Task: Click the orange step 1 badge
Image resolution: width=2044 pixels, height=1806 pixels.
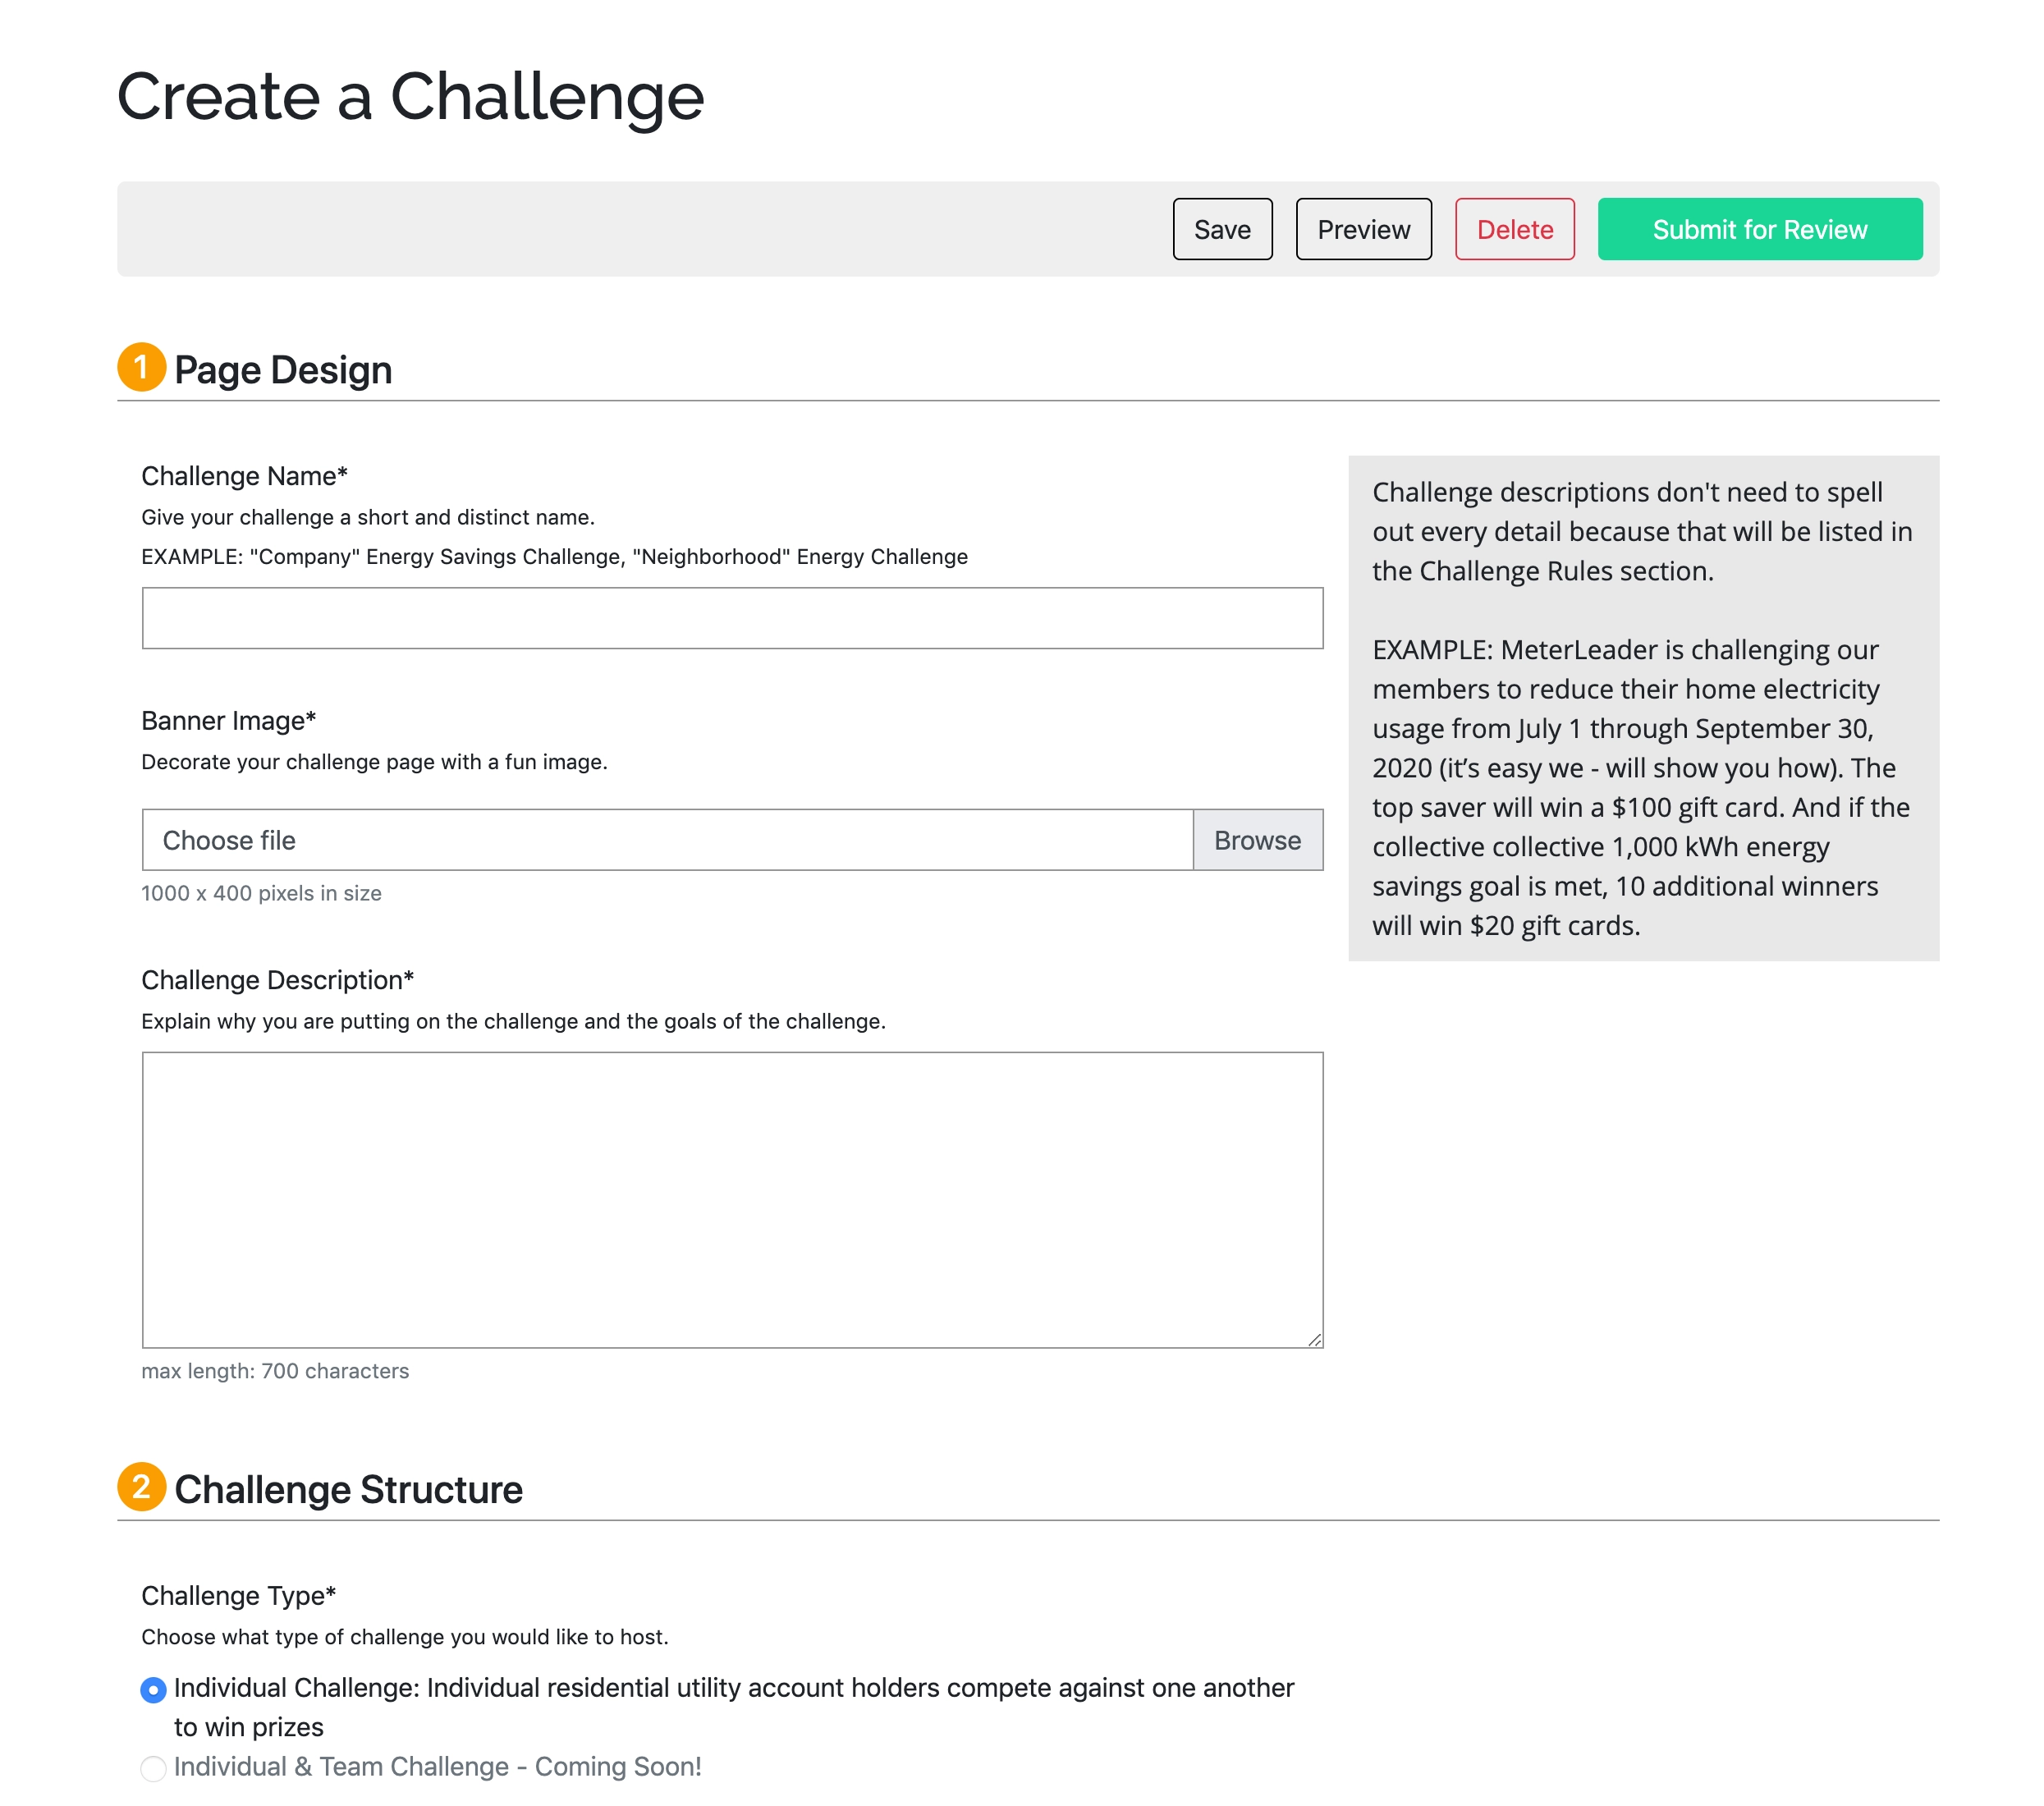Action: coord(141,367)
